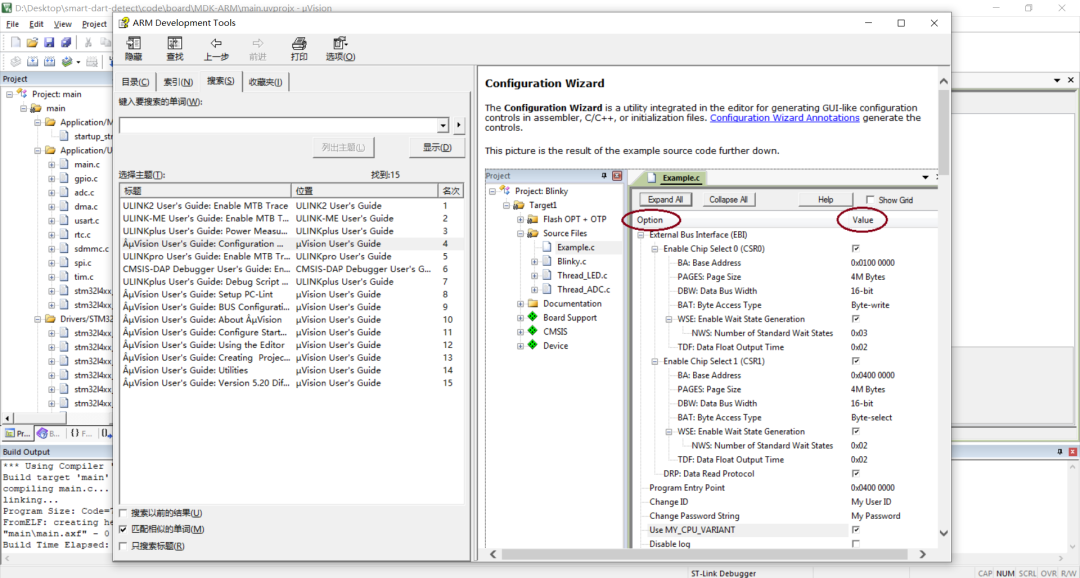
Task: Click the Open file icon in µVision toolbar
Action: pyautogui.click(x=32, y=43)
